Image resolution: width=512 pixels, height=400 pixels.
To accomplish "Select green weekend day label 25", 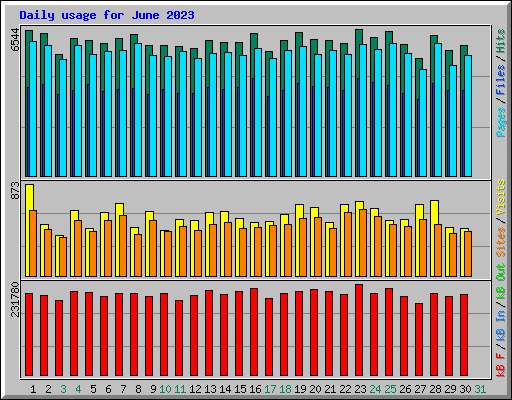I will pyautogui.click(x=390, y=389).
